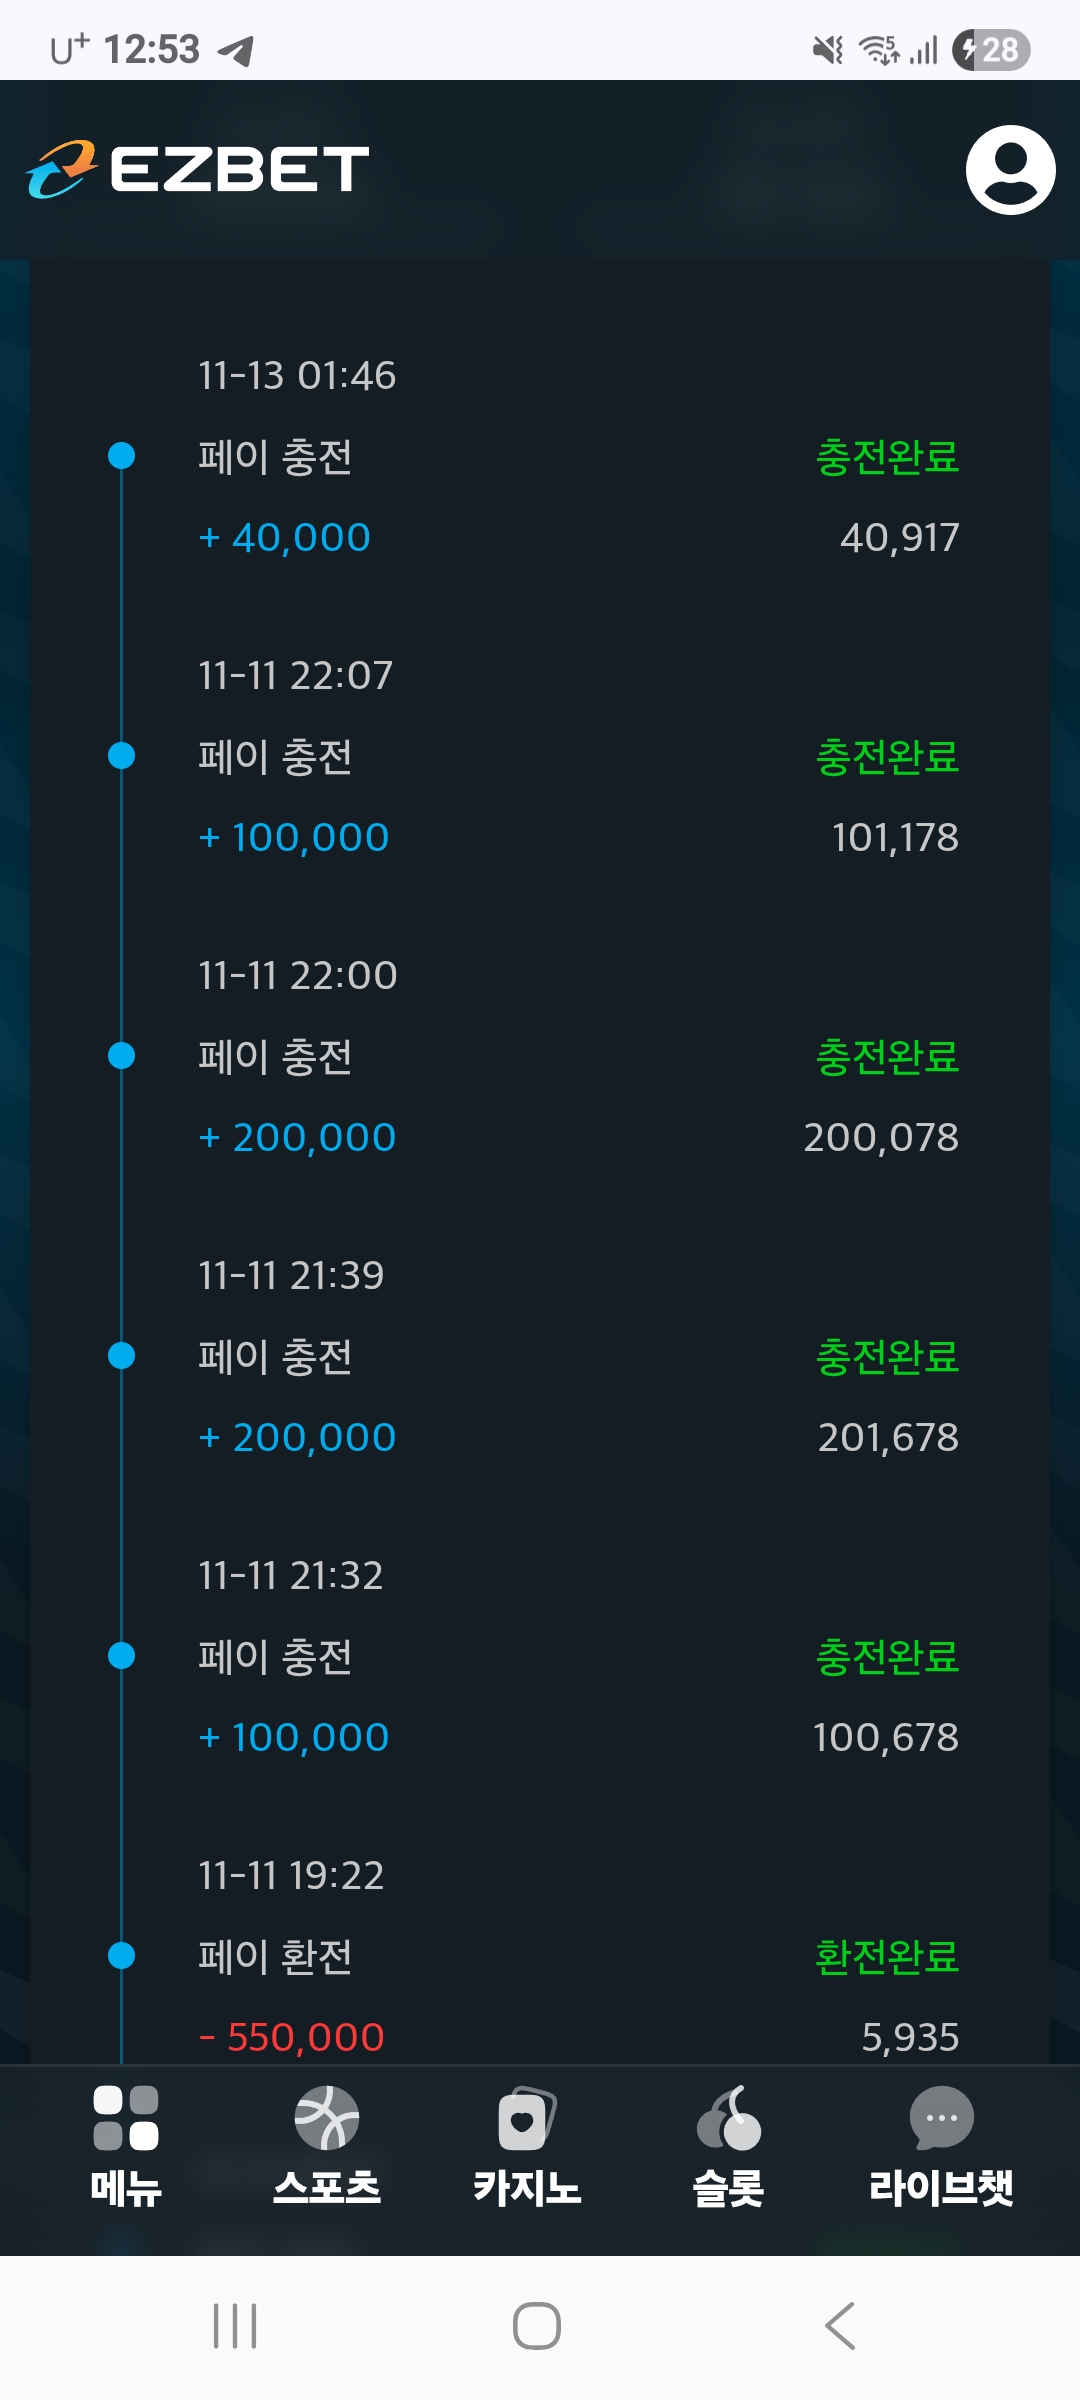Viewport: 1080px width, 2400px height.
Task: Select timeline dot for 11-13 01:46 entry
Action: tap(121, 456)
